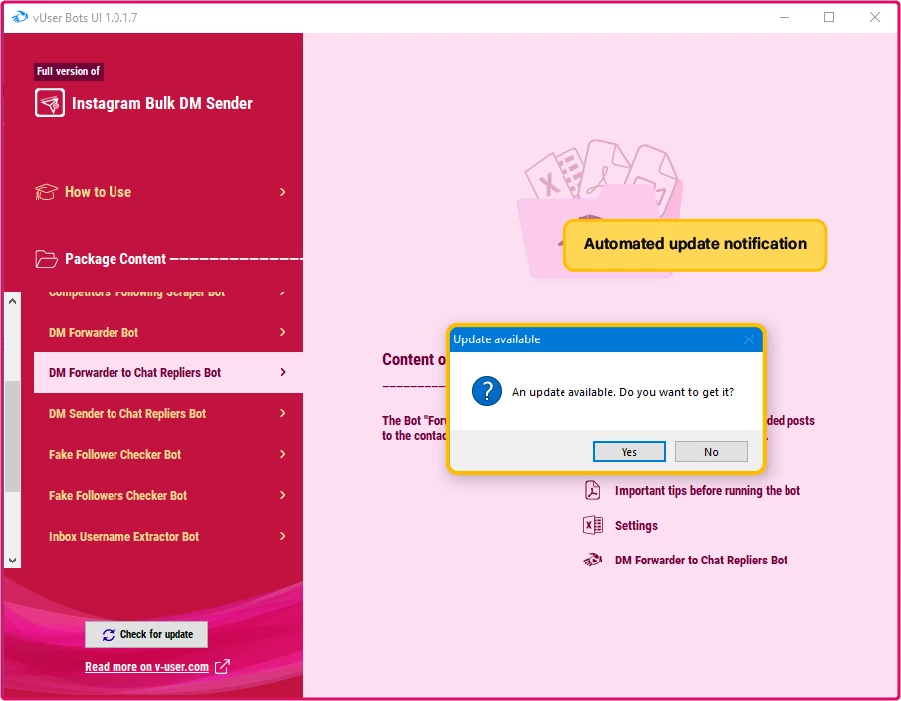Select DM Forwarder to Chat Repliers Bot item
Image resolution: width=901 pixels, height=701 pixels.
168,372
